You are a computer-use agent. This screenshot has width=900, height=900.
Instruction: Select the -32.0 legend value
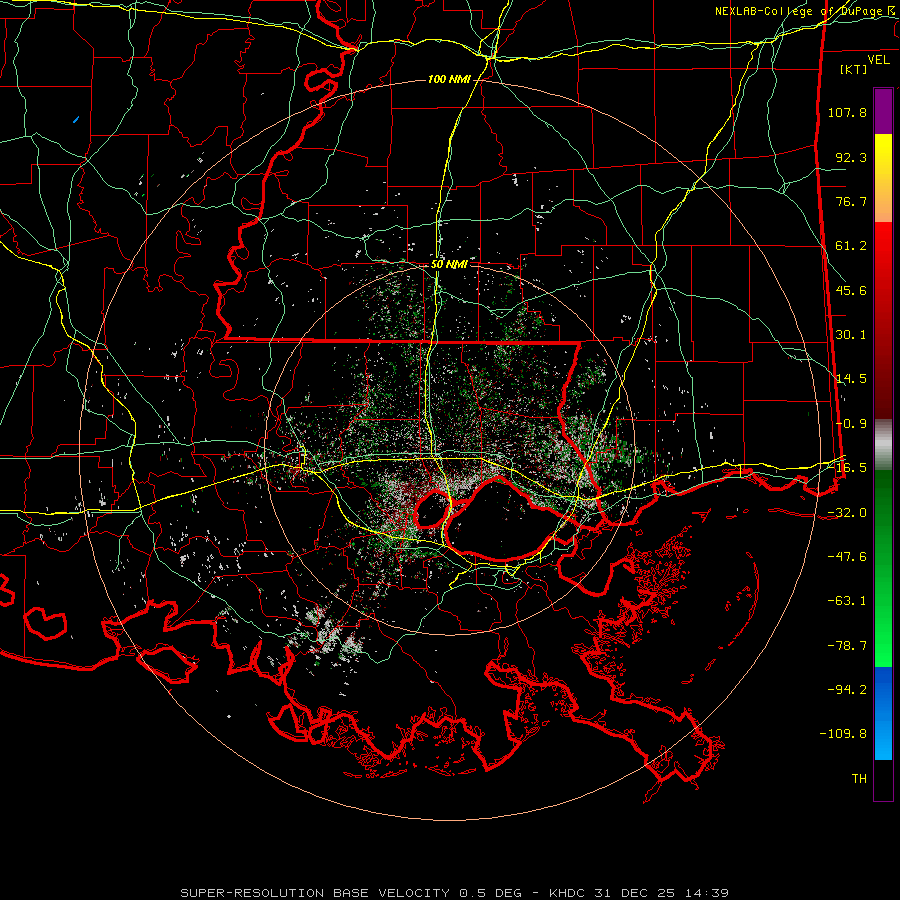(847, 513)
